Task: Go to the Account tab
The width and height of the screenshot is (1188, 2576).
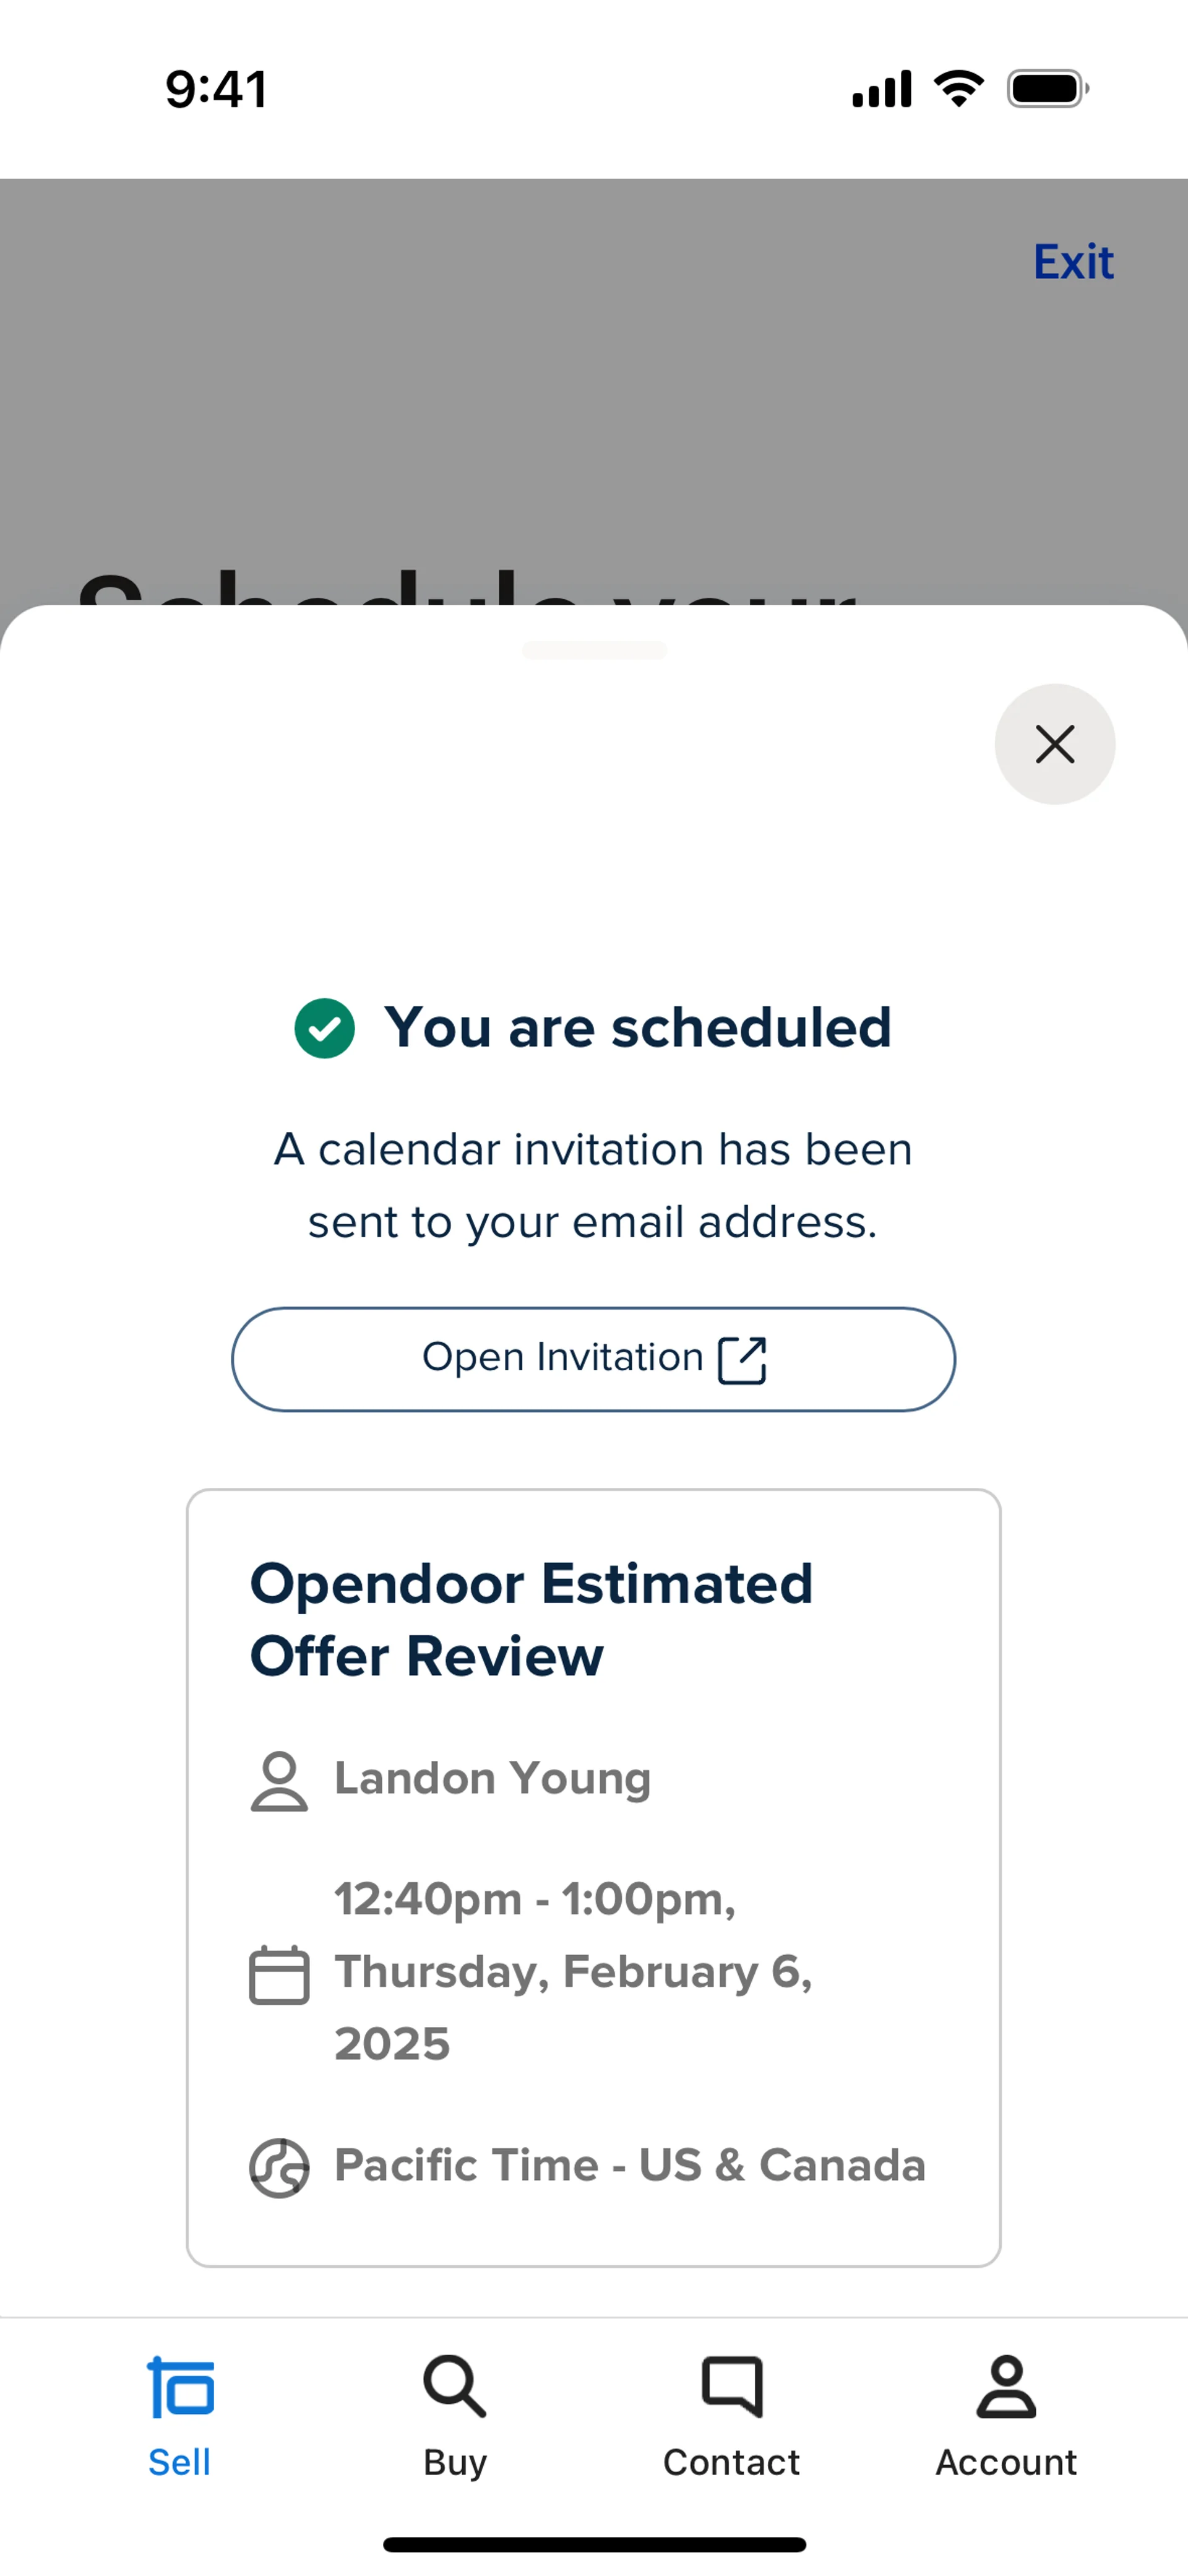Action: click(1006, 2416)
